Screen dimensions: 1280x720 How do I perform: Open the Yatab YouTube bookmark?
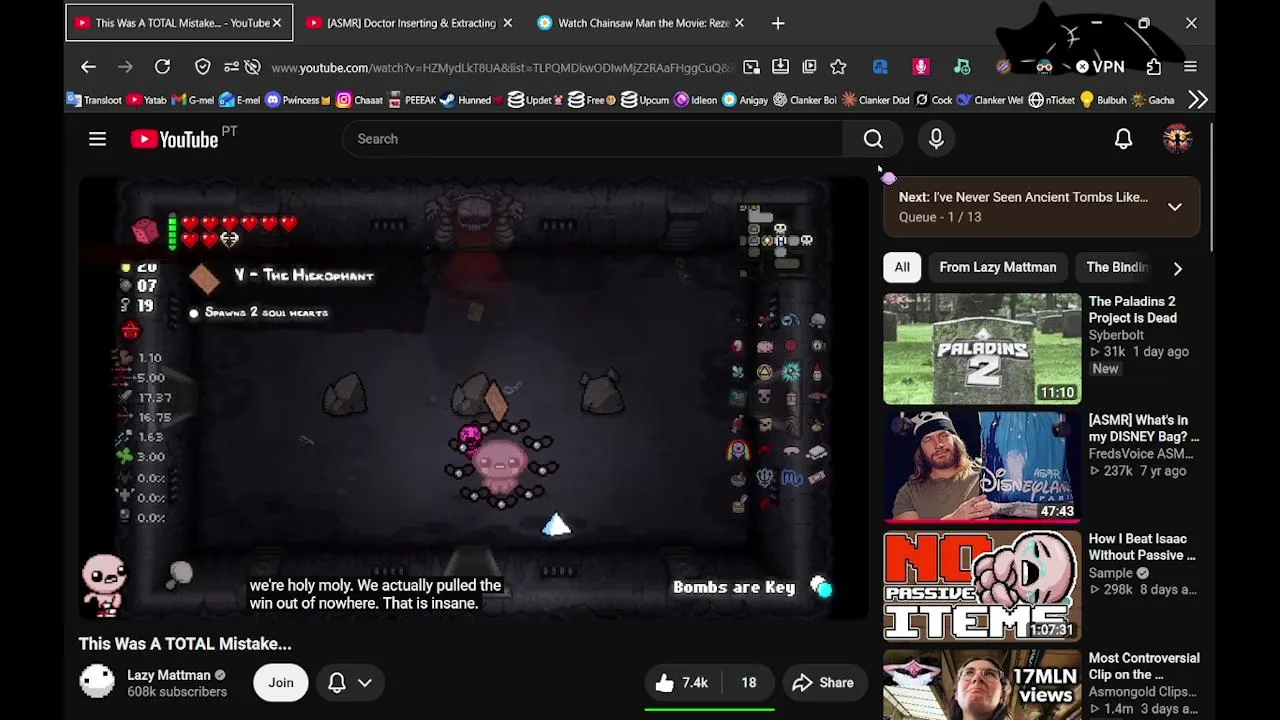[x=147, y=100]
